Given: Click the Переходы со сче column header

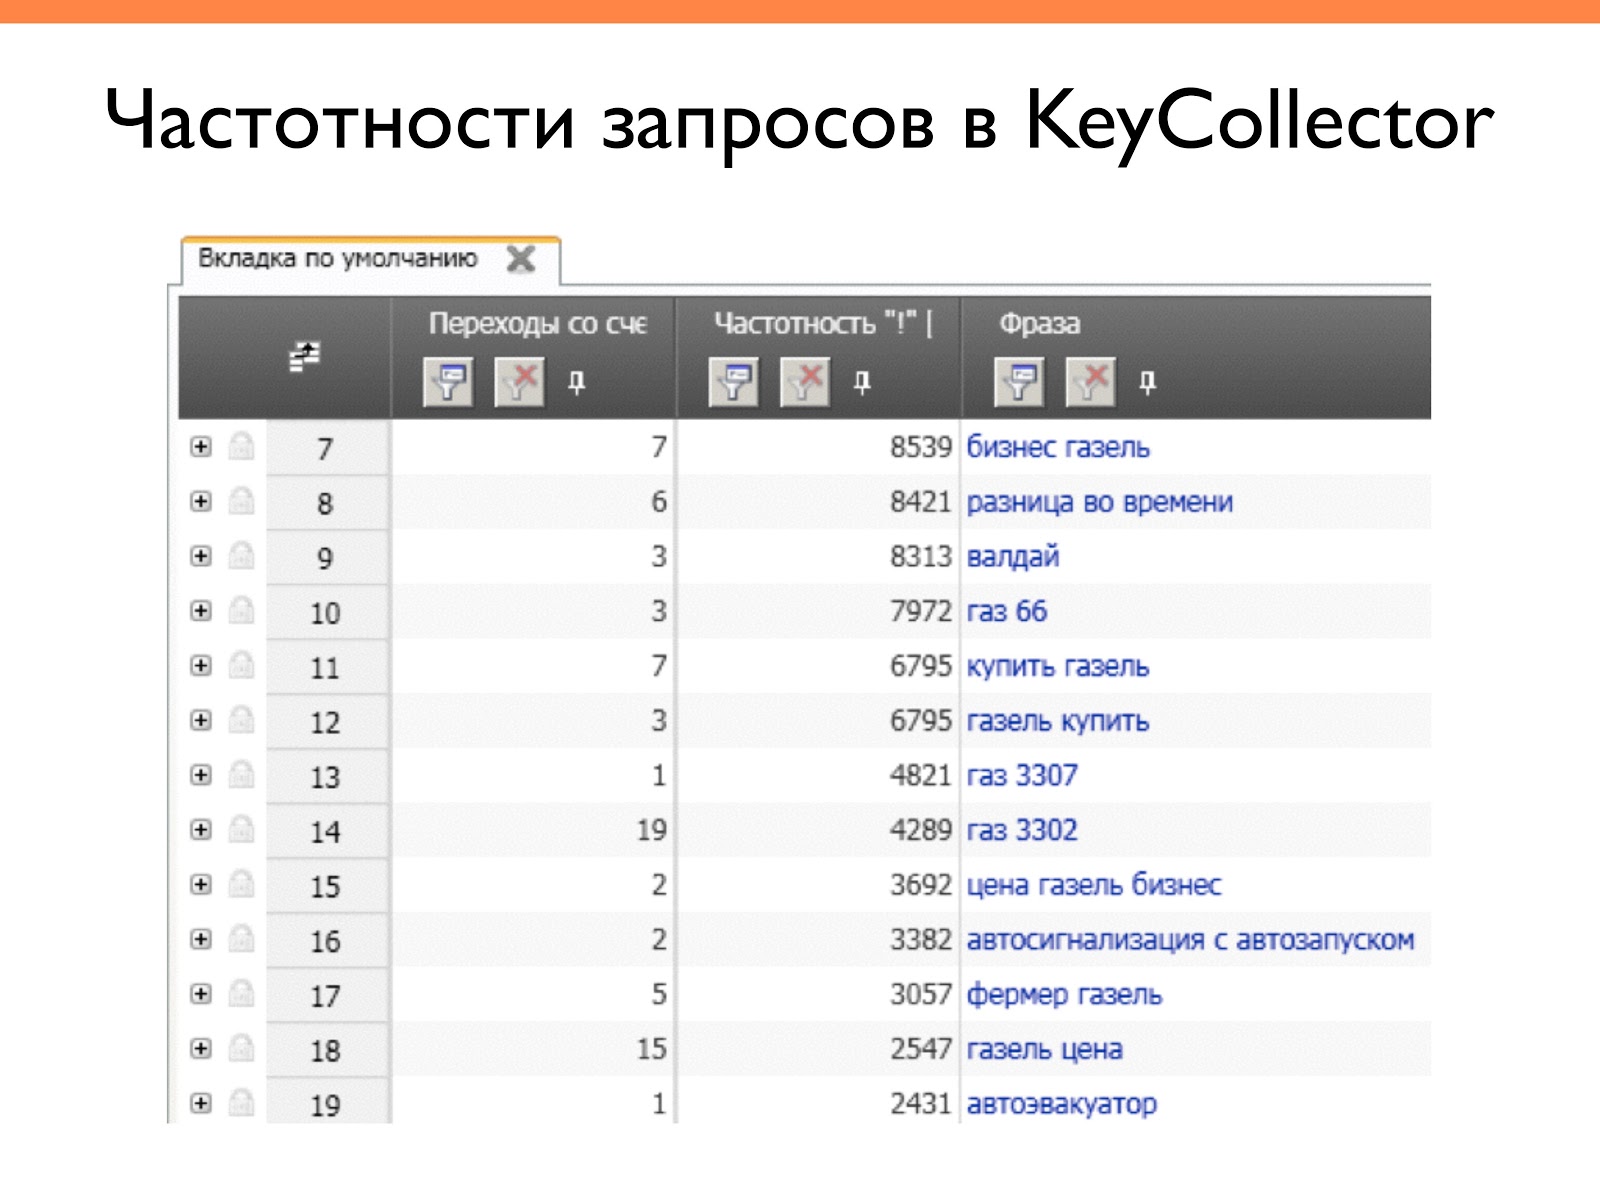Looking at the screenshot, I should (x=538, y=324).
